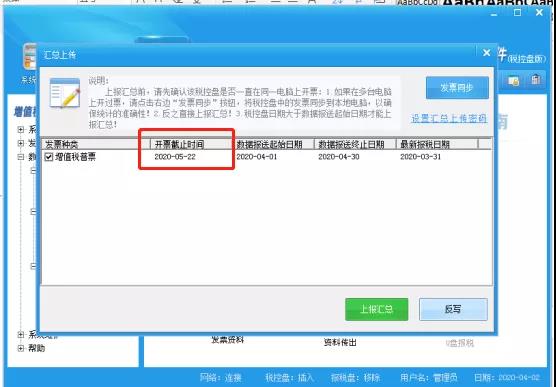Click the 数据报送终止日期 column header
This screenshot has height=387, width=556.
355,144
